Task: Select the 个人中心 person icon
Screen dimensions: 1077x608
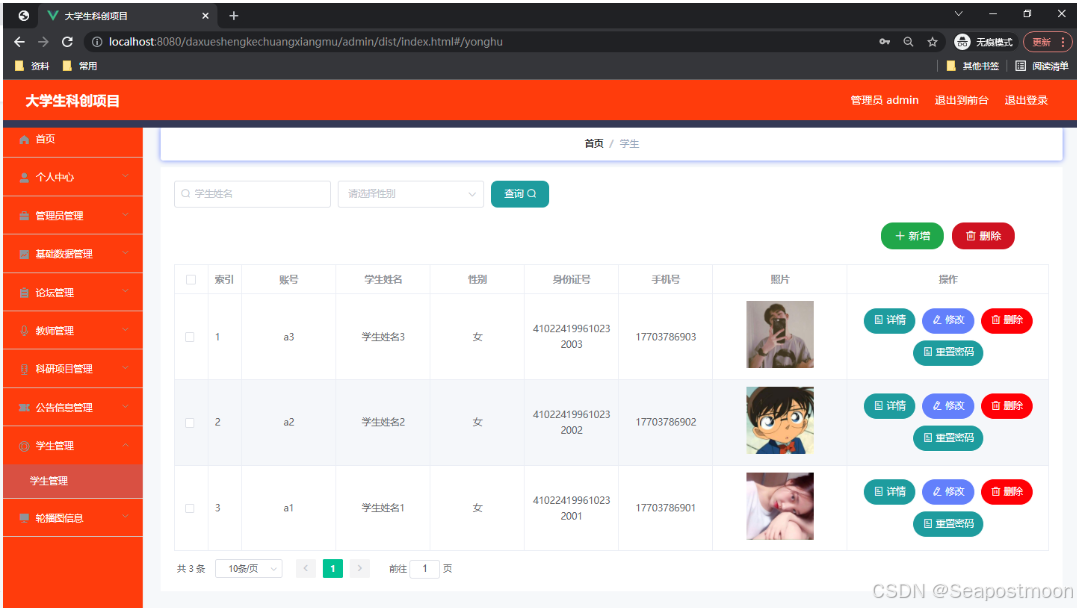Action: pos(22,178)
